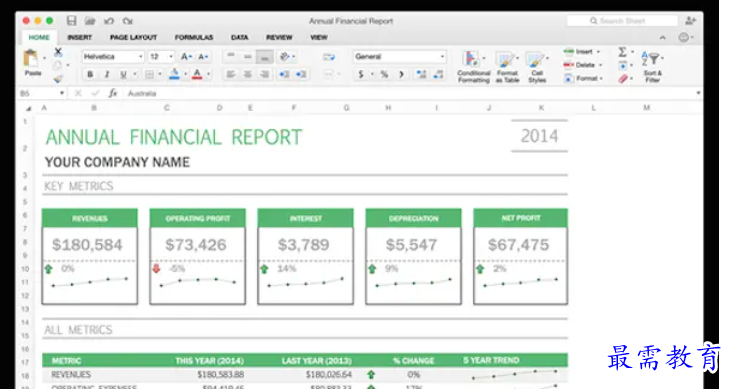This screenshot has width=729, height=389.
Task: Expand the formula bar arrow
Action: click(x=698, y=93)
